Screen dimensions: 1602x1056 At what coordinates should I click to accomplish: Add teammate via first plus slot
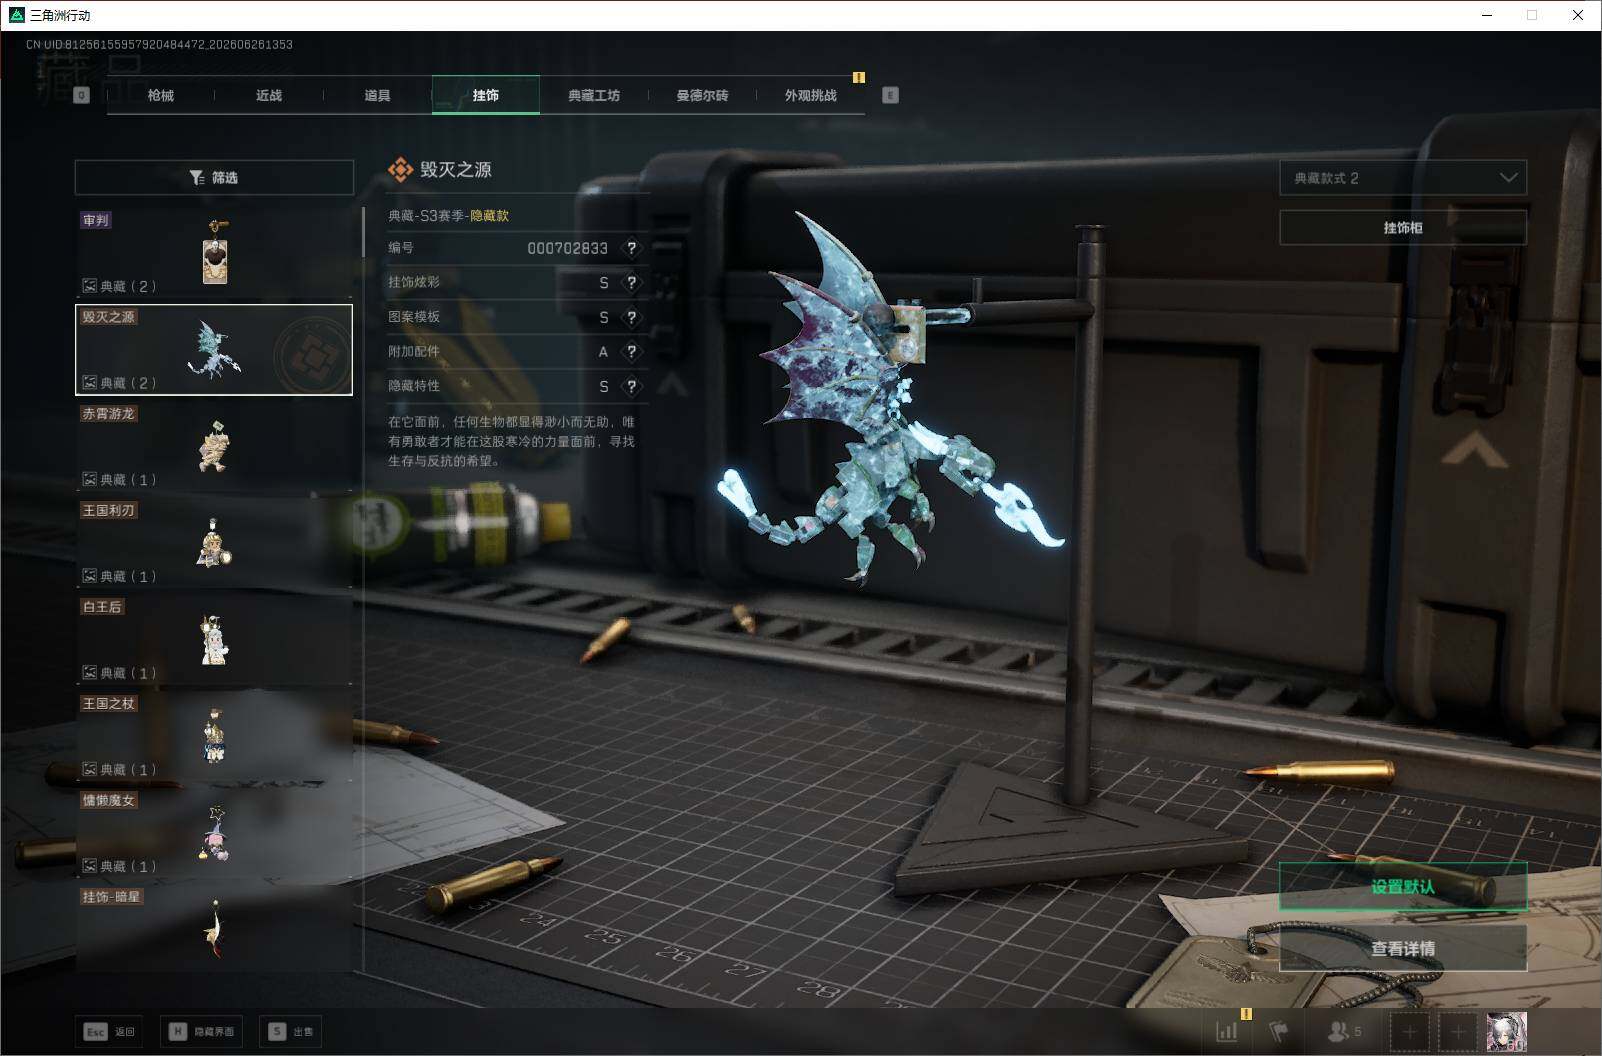click(1410, 1031)
